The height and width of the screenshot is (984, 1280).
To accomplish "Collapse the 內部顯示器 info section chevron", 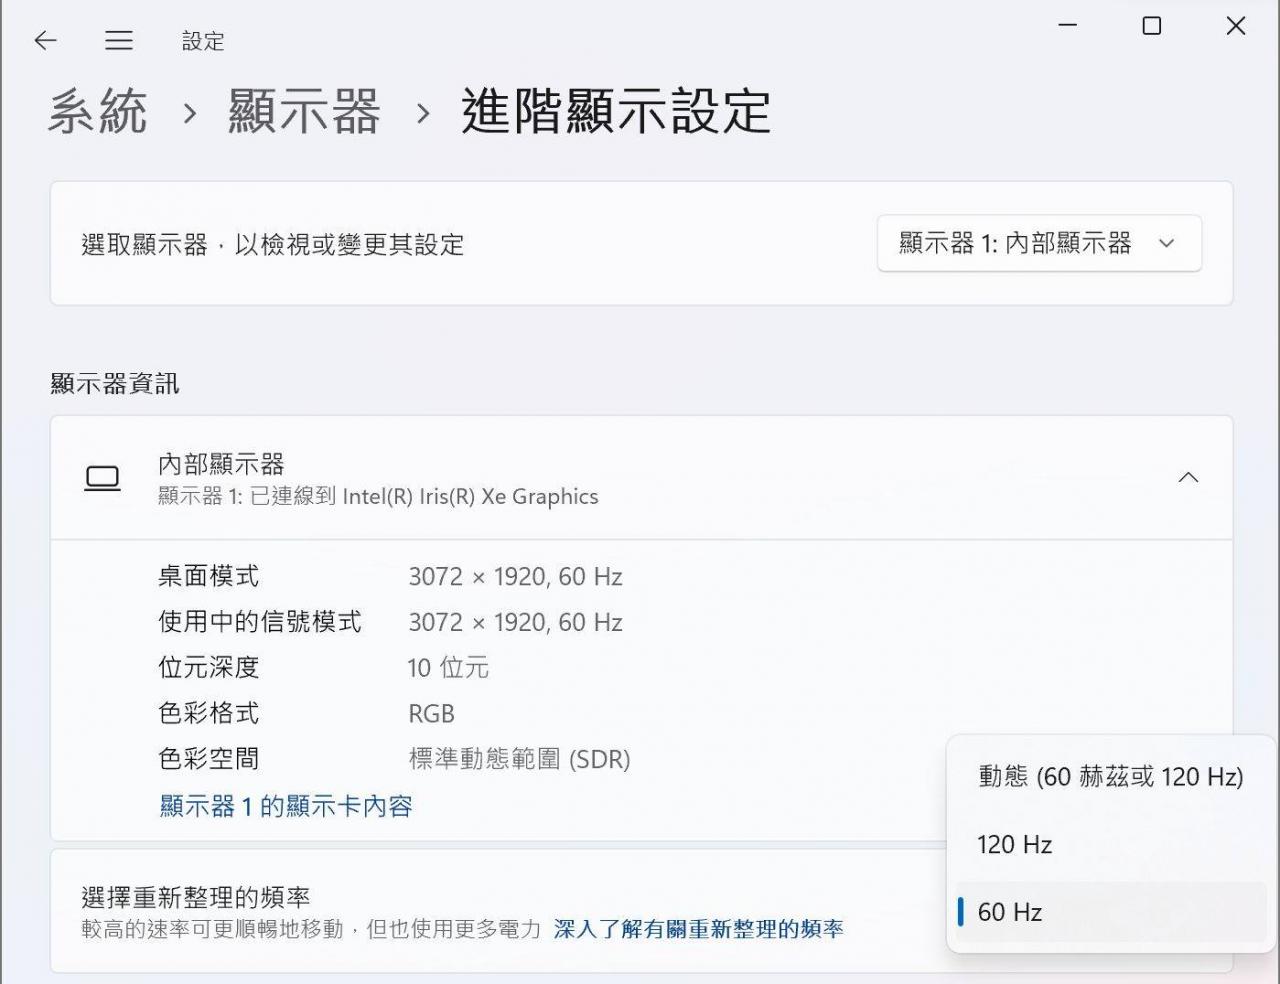I will pyautogui.click(x=1188, y=478).
